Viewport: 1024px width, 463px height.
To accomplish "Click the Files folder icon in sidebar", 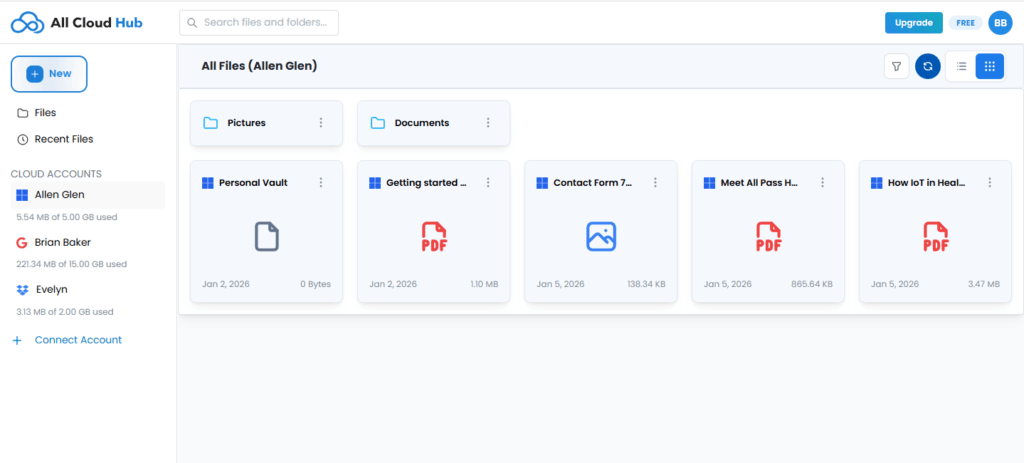I will (22, 113).
